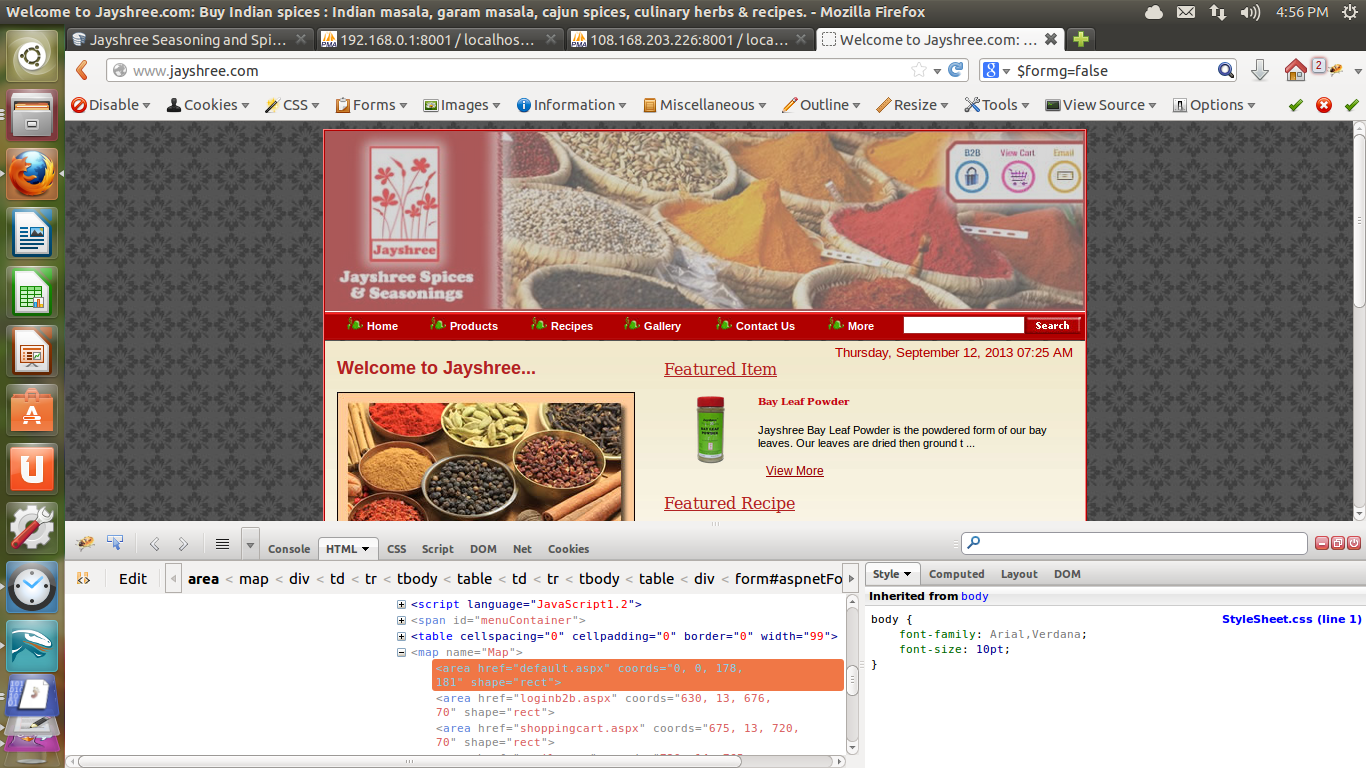
Task: Expand the table cellspacing node
Action: pos(402,636)
